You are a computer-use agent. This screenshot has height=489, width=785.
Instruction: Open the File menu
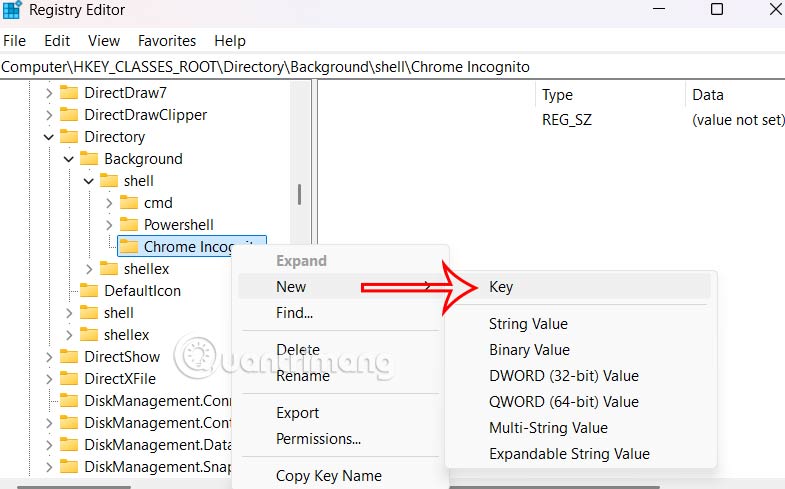coord(14,41)
